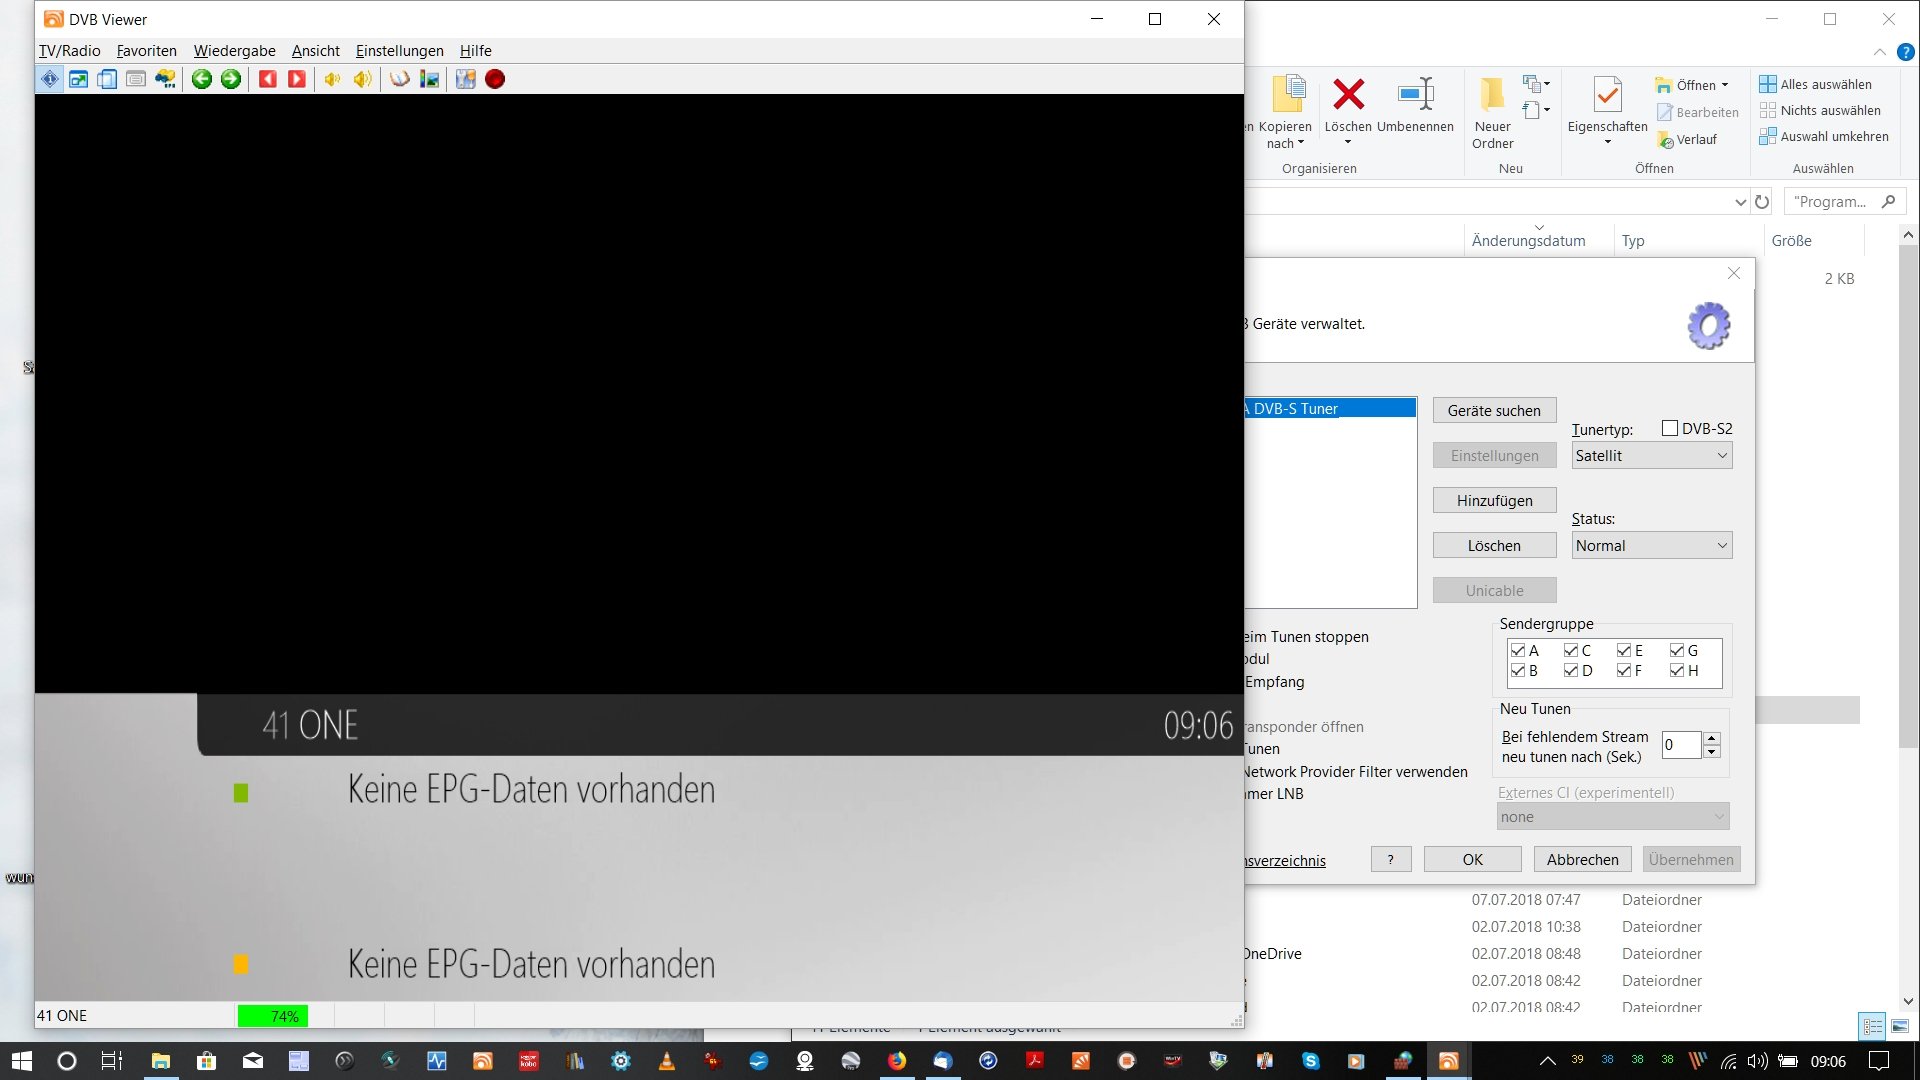This screenshot has height=1080, width=1920.
Task: Open the Tunertyp Satellit dropdown
Action: click(x=1651, y=456)
